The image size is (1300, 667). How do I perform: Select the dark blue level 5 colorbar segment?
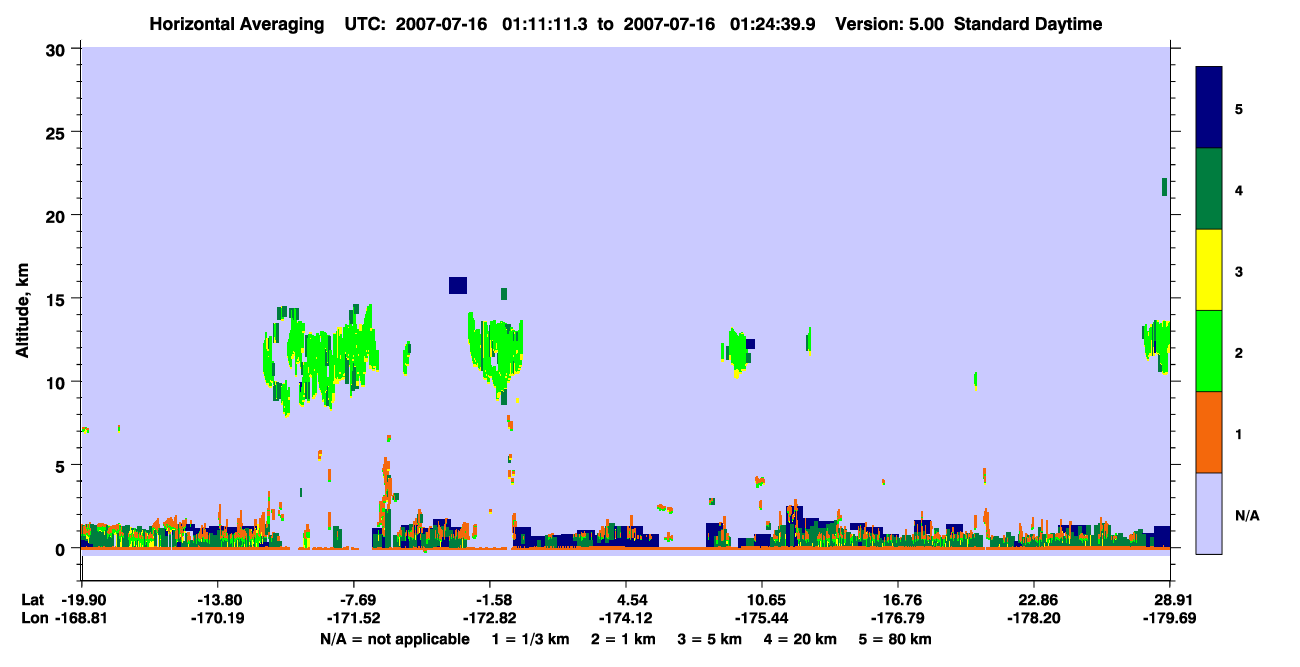[1209, 108]
